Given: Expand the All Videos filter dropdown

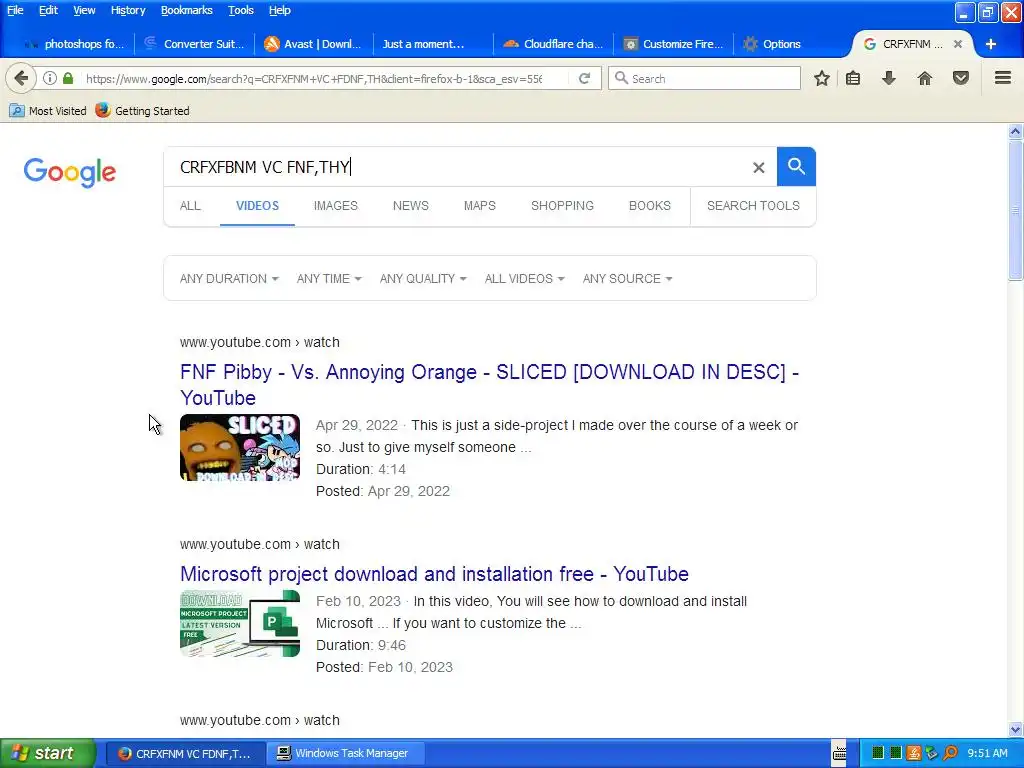Looking at the screenshot, I should click(x=524, y=279).
